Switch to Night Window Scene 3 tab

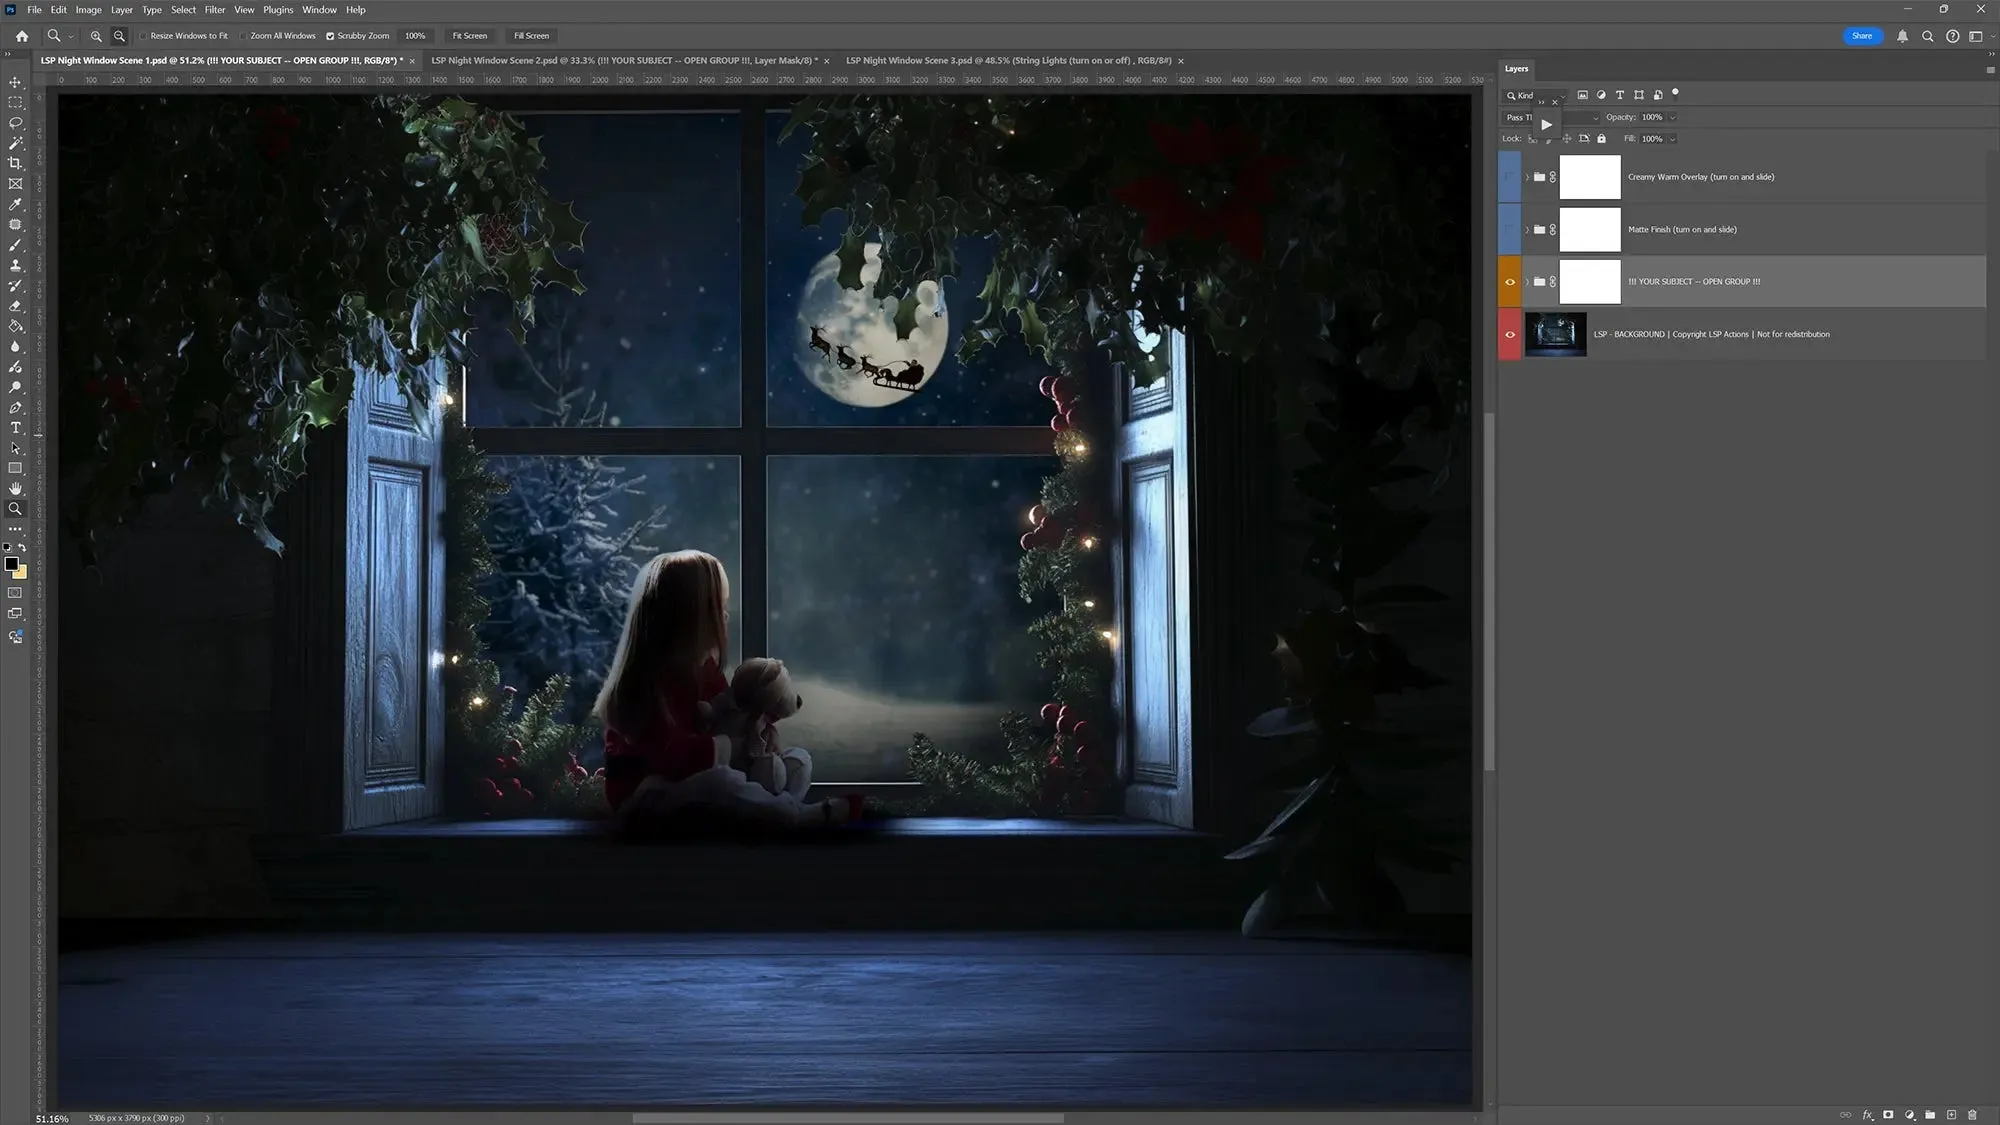coord(1008,61)
